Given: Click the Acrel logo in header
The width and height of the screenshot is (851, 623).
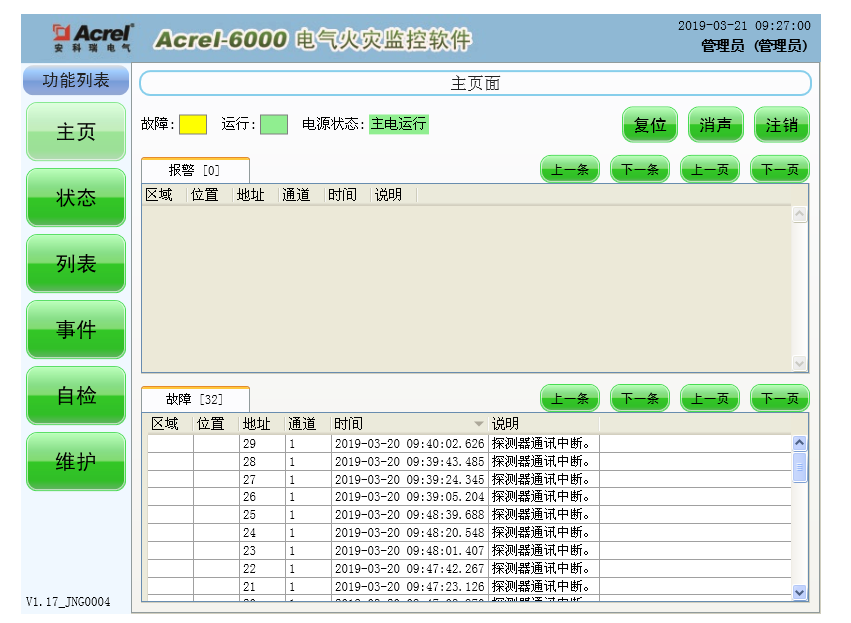Looking at the screenshot, I should tap(93, 38).
